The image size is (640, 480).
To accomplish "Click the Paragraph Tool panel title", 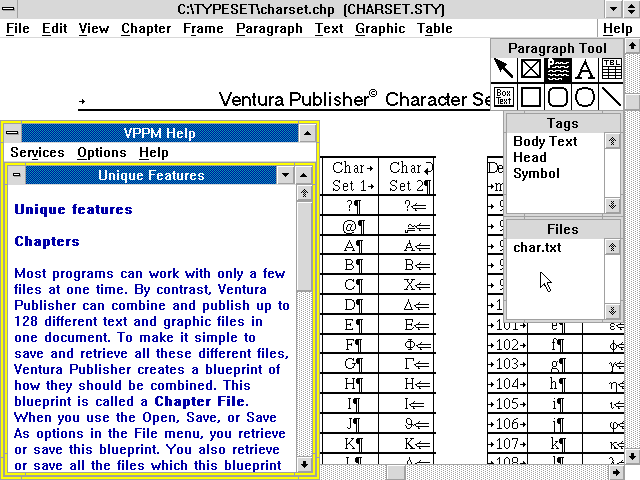I will (x=558, y=48).
